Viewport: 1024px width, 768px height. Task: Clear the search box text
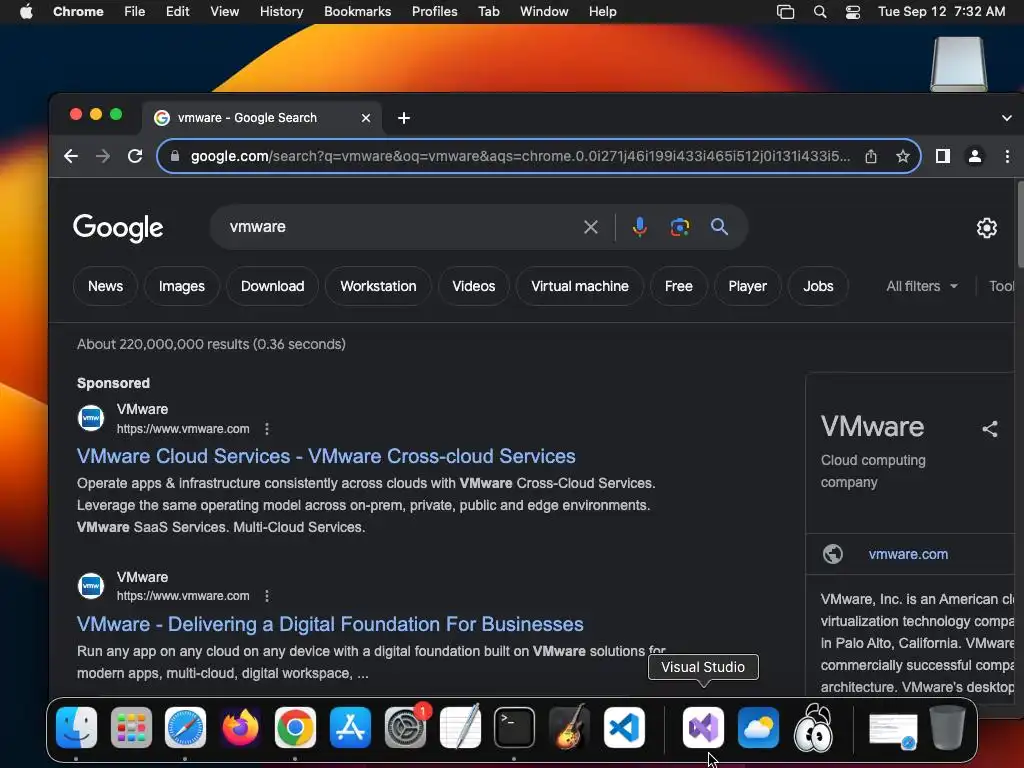coord(590,227)
